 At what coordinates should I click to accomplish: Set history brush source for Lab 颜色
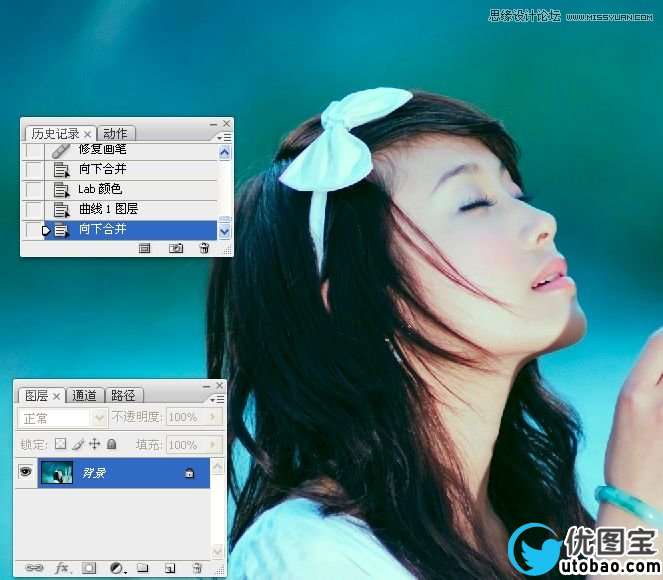(x=33, y=190)
